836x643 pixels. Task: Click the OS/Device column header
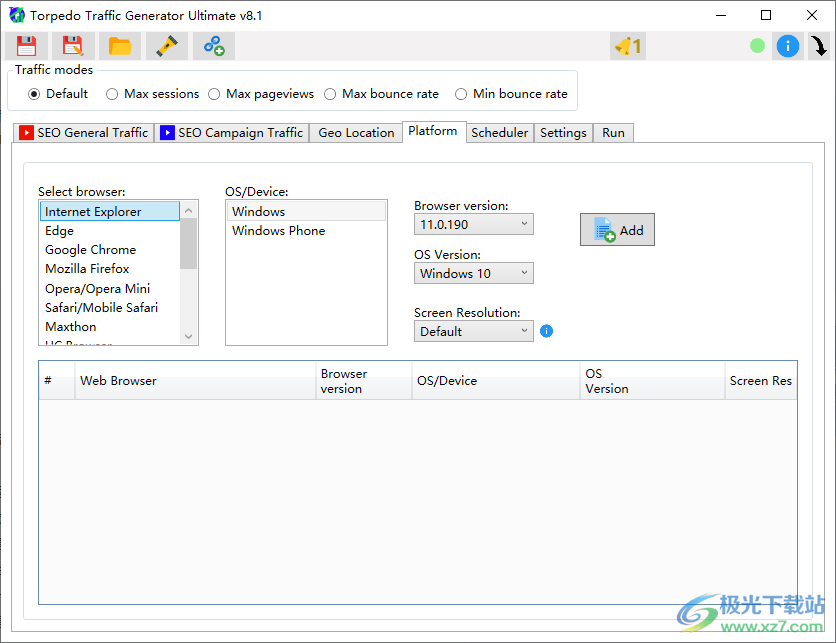tap(496, 381)
